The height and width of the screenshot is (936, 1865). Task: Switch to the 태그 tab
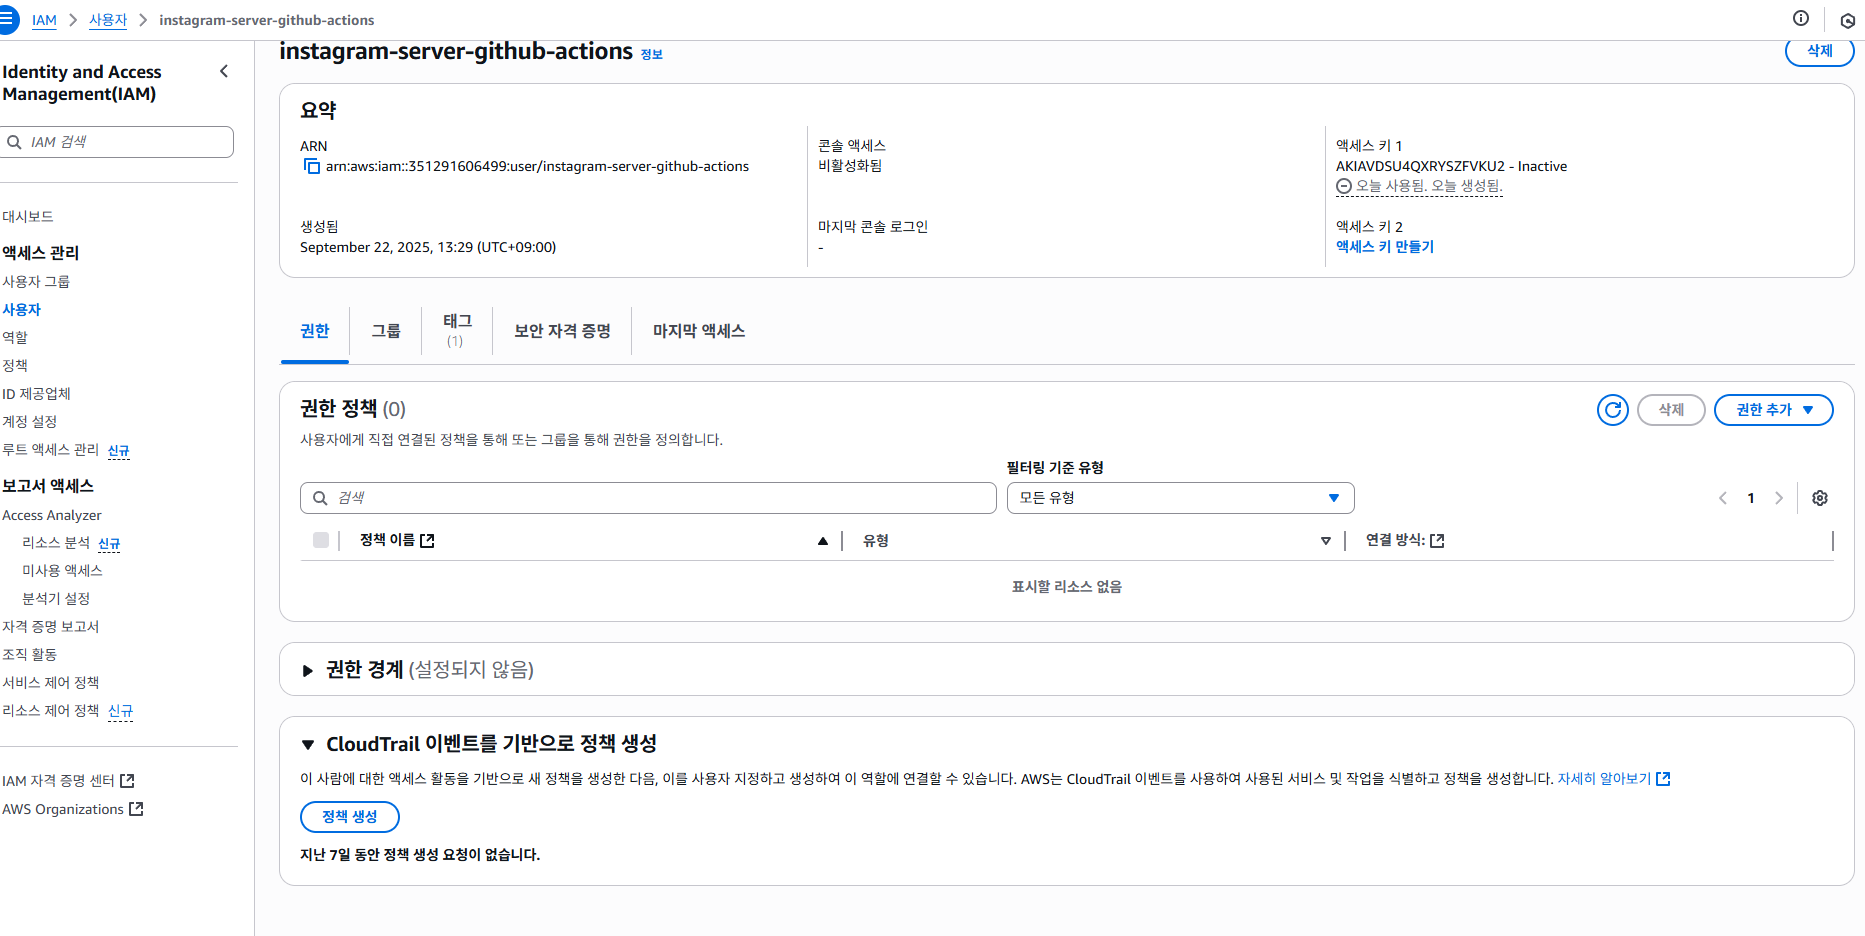[457, 330]
